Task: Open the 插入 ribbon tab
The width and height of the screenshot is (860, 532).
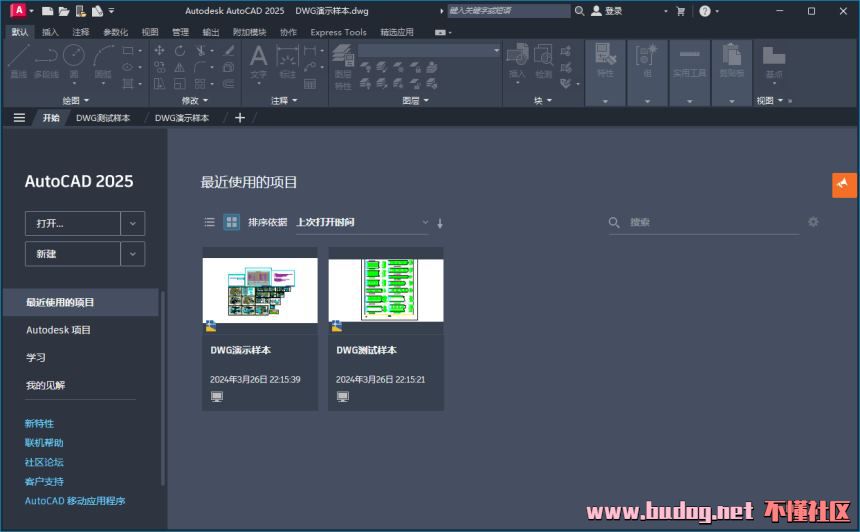Action: (50, 32)
